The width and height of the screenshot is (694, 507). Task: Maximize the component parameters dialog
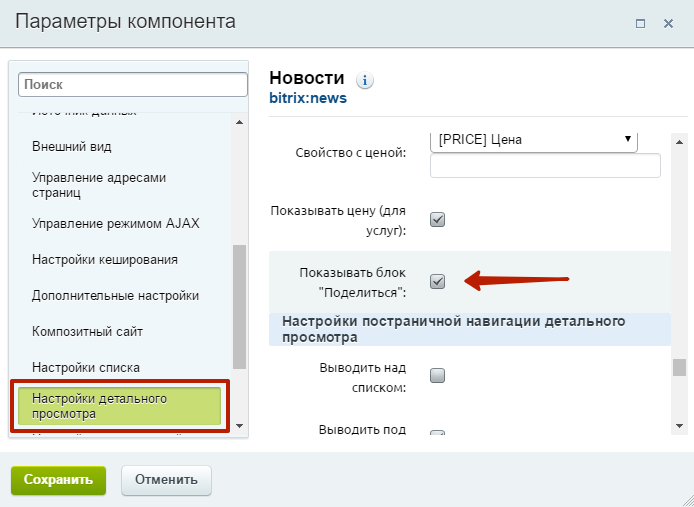coord(640,22)
